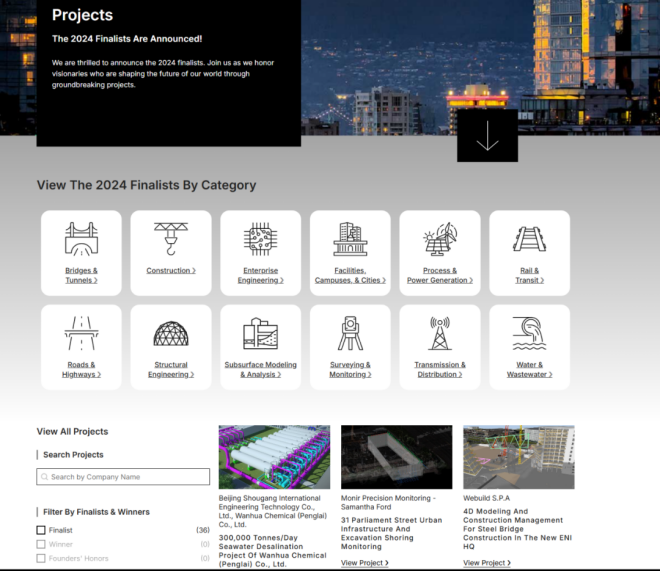Open the Surveying & Monitoring instrument icon
Screen dimensions: 660x571
click(x=350, y=334)
